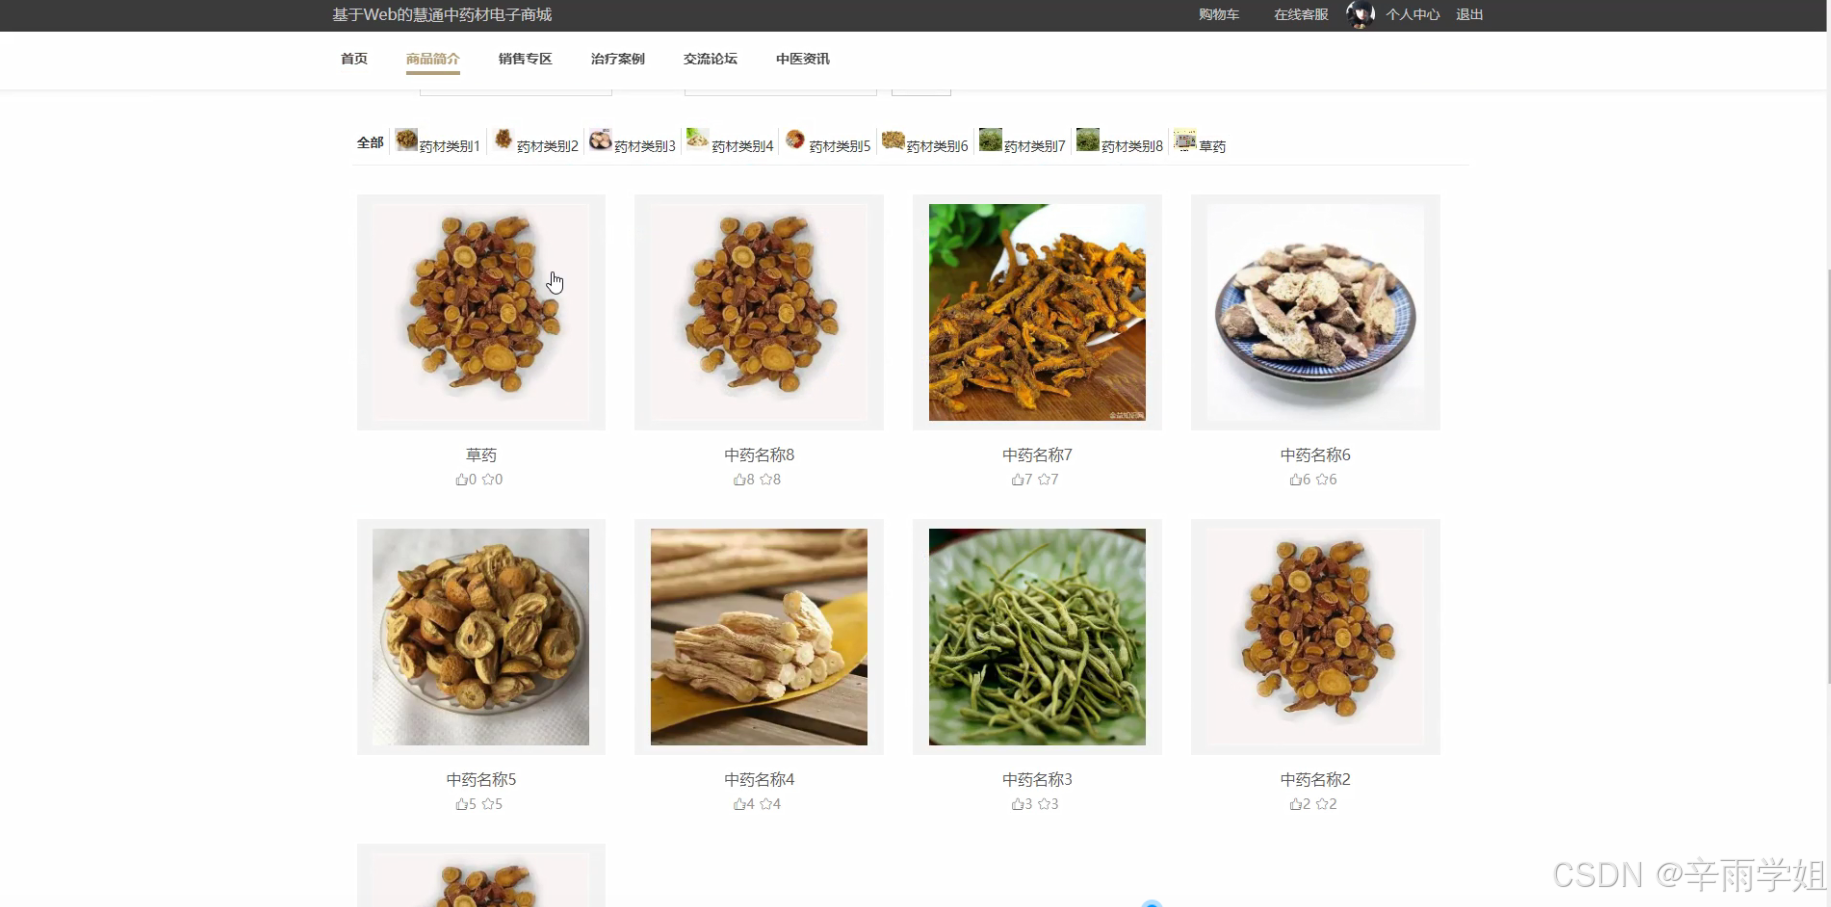
Task: Open the 中医资讯 tab
Action: click(803, 59)
